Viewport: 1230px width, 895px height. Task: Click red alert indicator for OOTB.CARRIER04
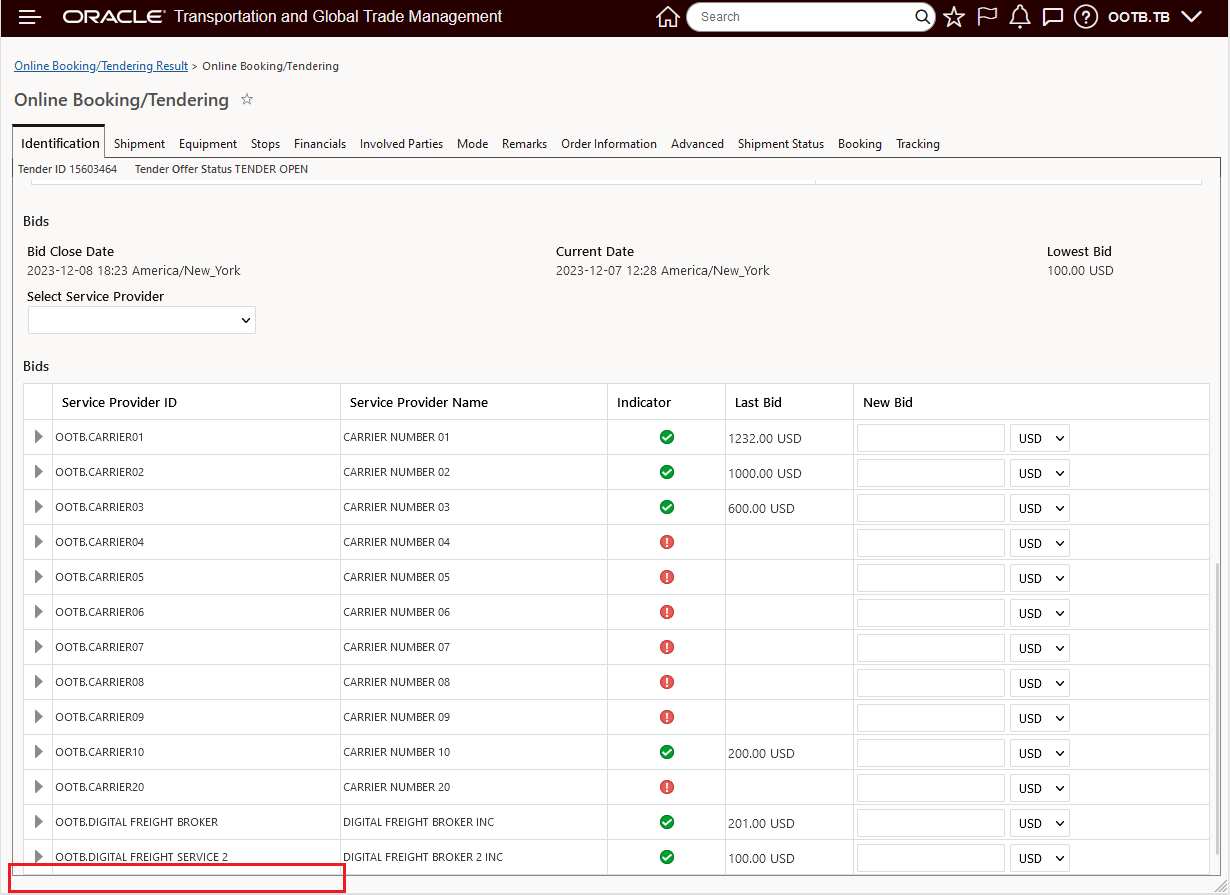[667, 542]
